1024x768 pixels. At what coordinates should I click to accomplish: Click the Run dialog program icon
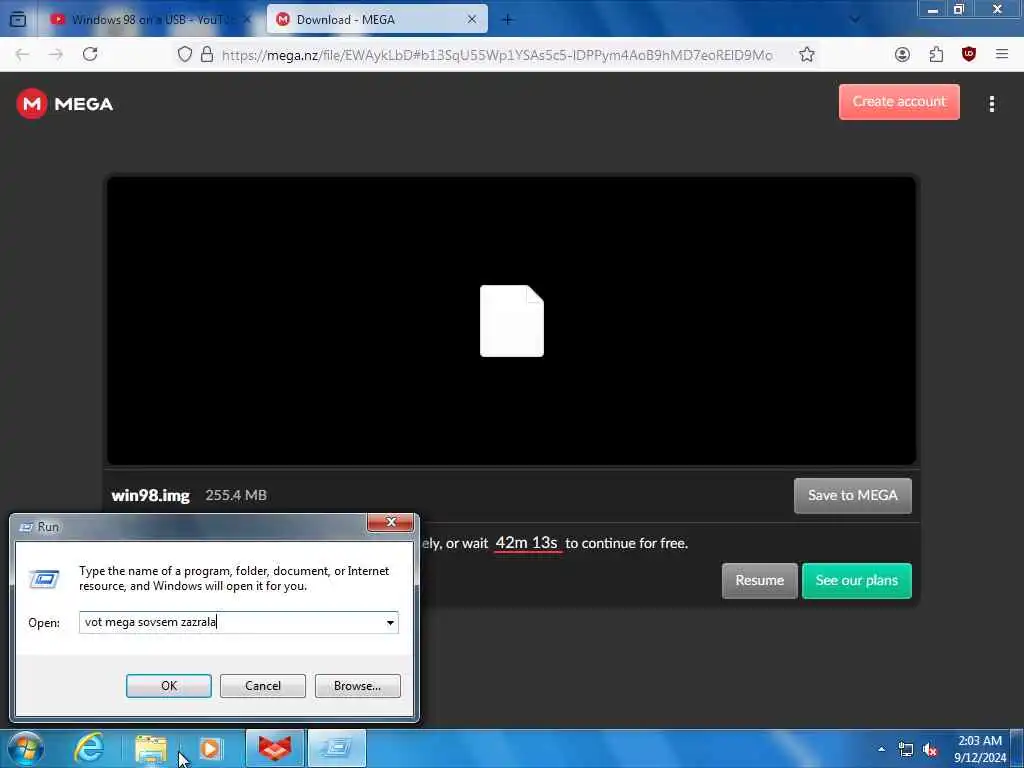click(44, 579)
